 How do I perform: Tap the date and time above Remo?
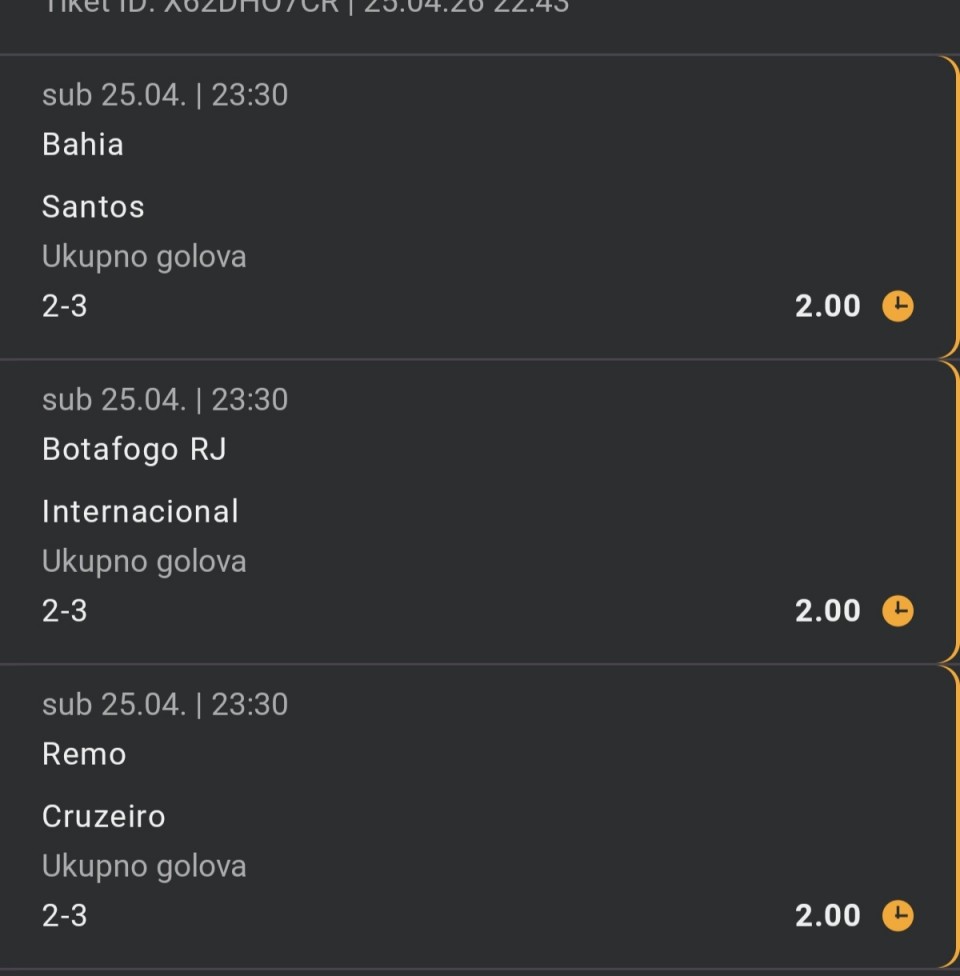pos(165,705)
